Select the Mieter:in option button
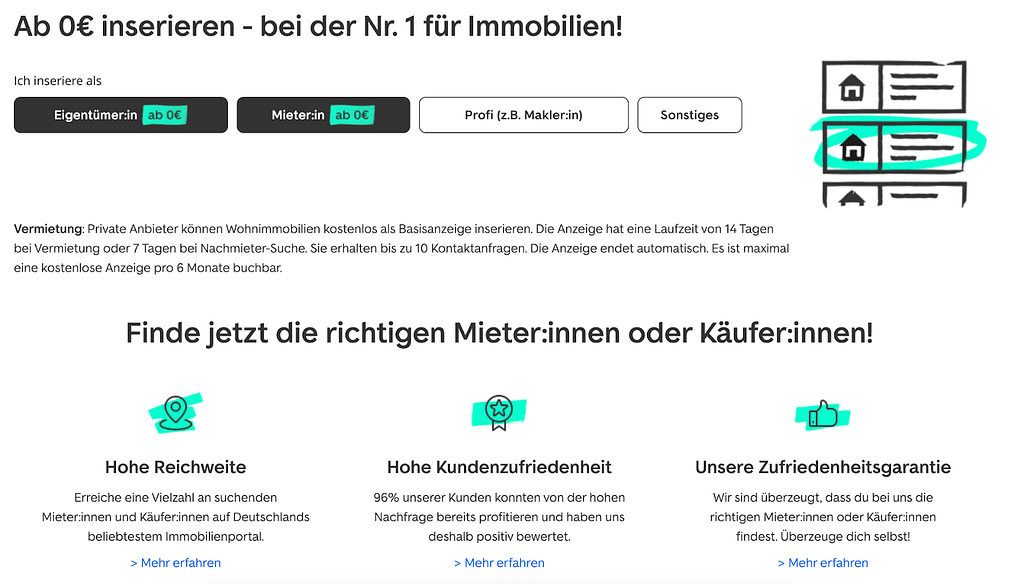This screenshot has height=584, width=1024. tap(323, 115)
